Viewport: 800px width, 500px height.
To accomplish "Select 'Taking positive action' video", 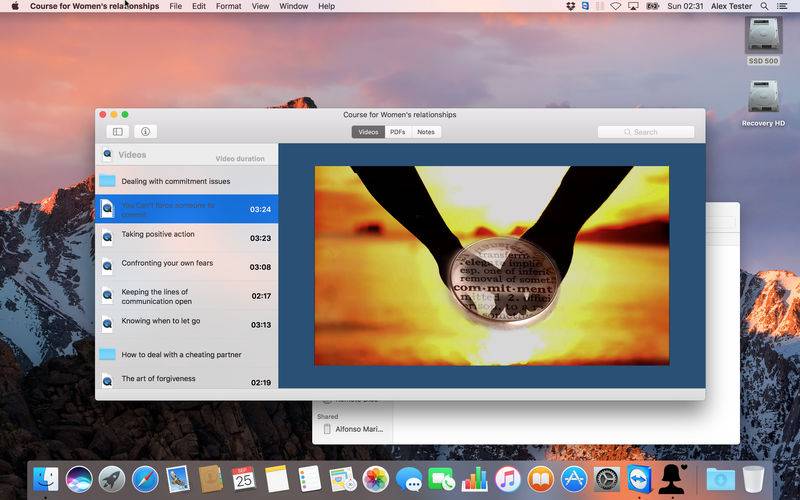I will [x=187, y=238].
